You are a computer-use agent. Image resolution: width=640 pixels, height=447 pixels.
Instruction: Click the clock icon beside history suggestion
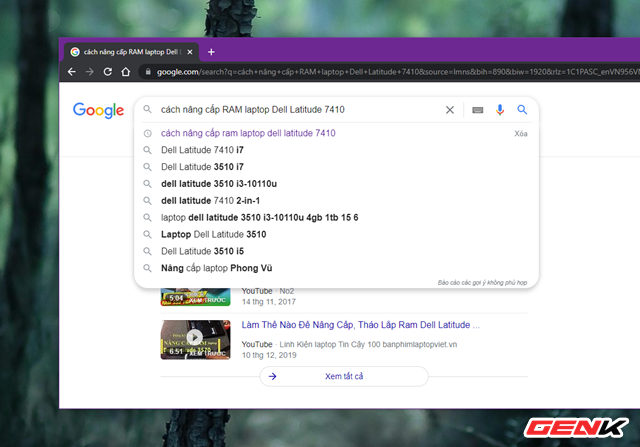pos(147,133)
